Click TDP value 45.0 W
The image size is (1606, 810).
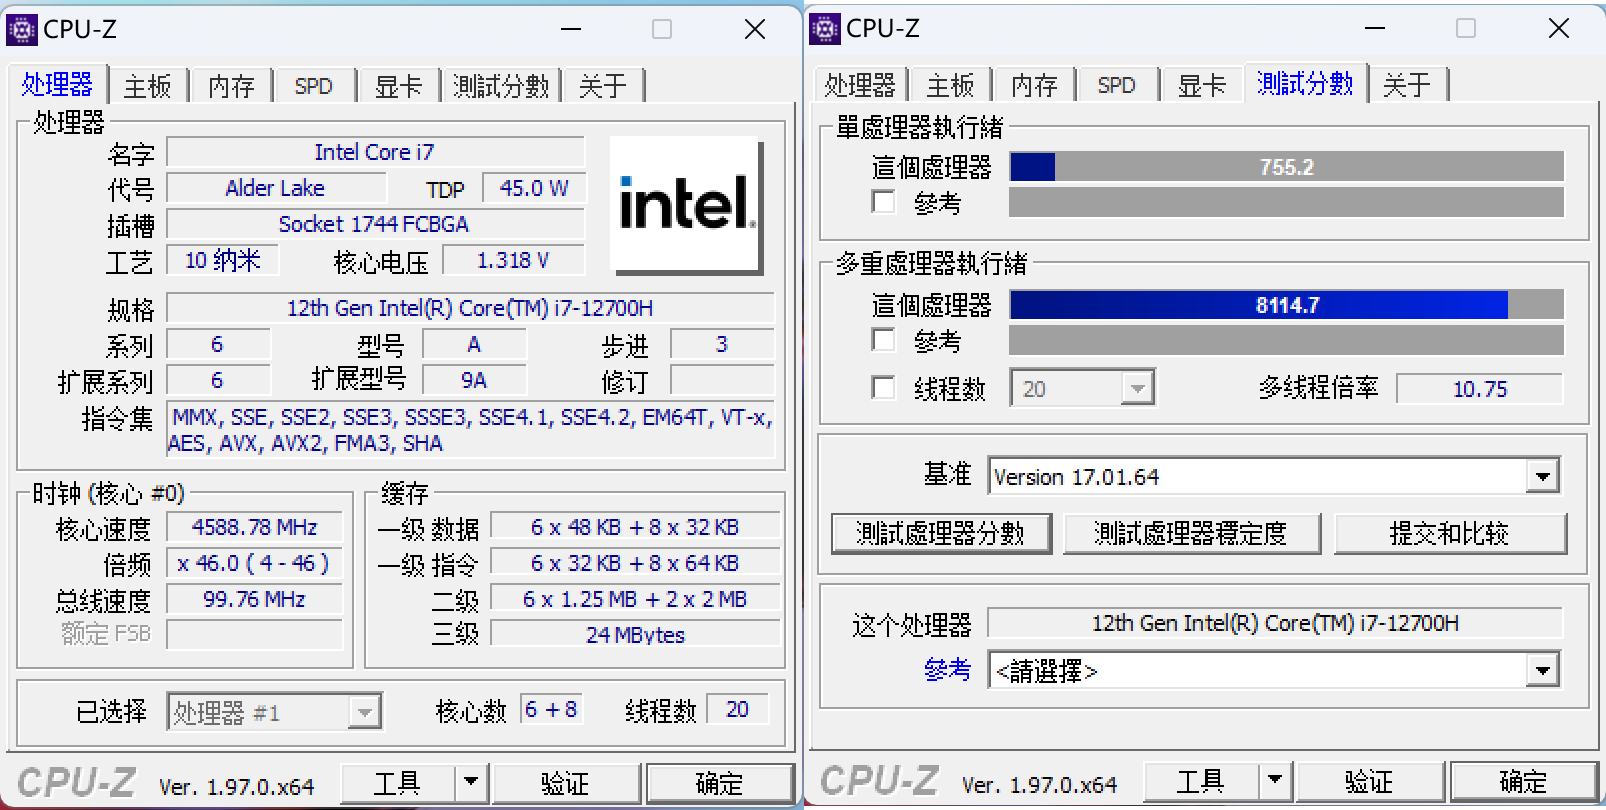534,188
